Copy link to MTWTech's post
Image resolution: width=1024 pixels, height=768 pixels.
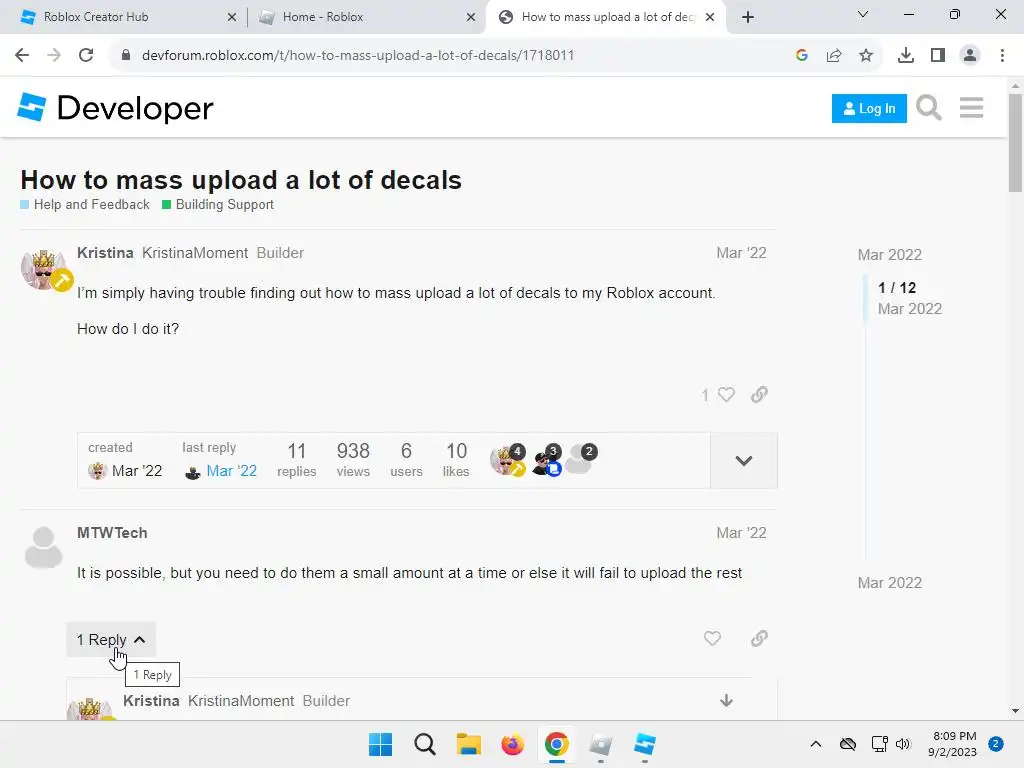click(759, 638)
